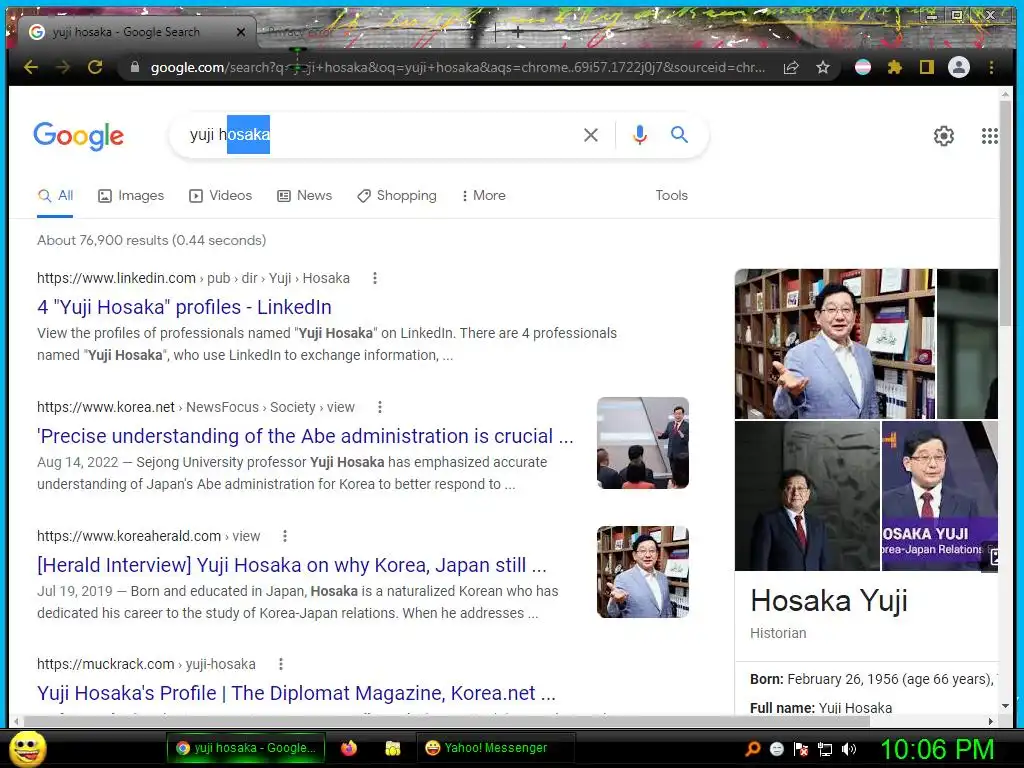
Task: Reload the page with refresh icon
Action: pyautogui.click(x=95, y=67)
